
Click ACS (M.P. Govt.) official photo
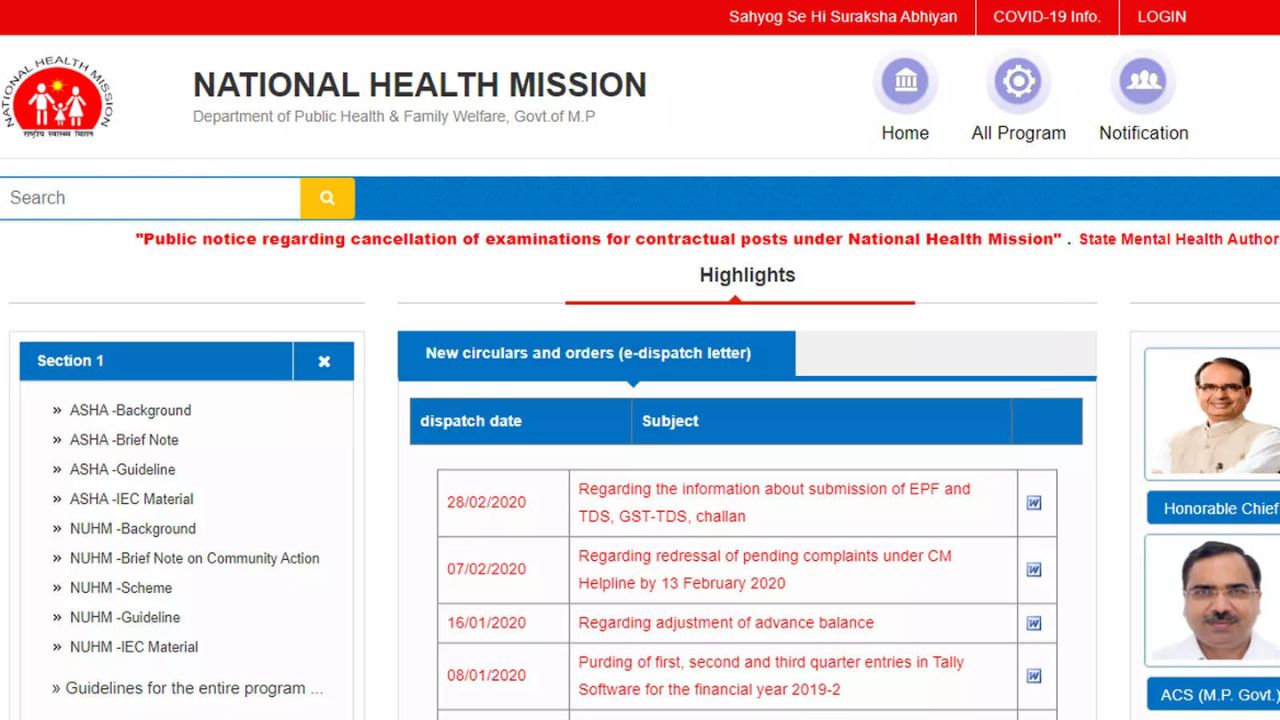click(1214, 600)
